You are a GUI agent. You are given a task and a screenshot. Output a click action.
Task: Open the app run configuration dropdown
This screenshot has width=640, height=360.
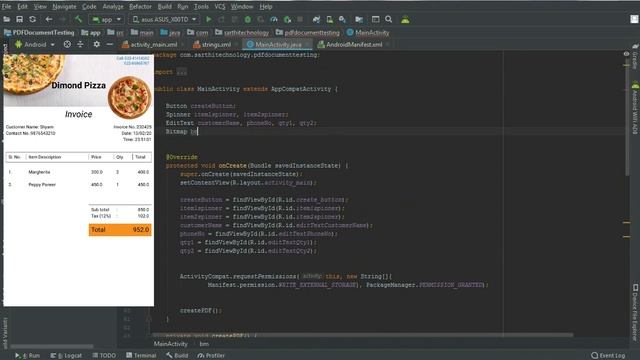tap(107, 19)
